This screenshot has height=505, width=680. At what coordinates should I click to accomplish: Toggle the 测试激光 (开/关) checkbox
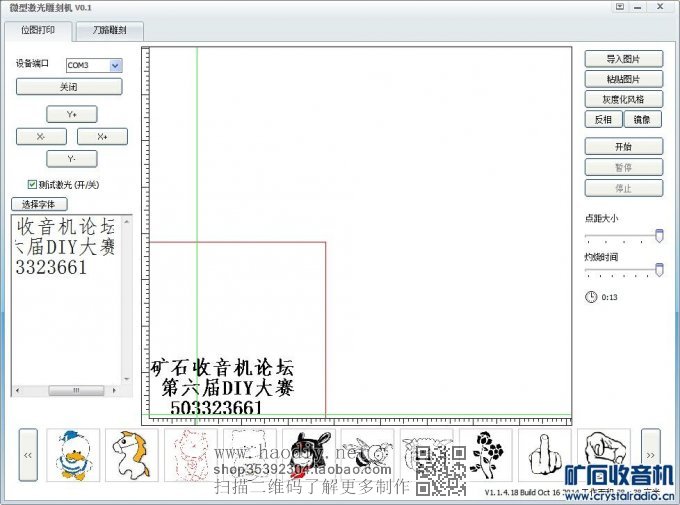pos(33,184)
